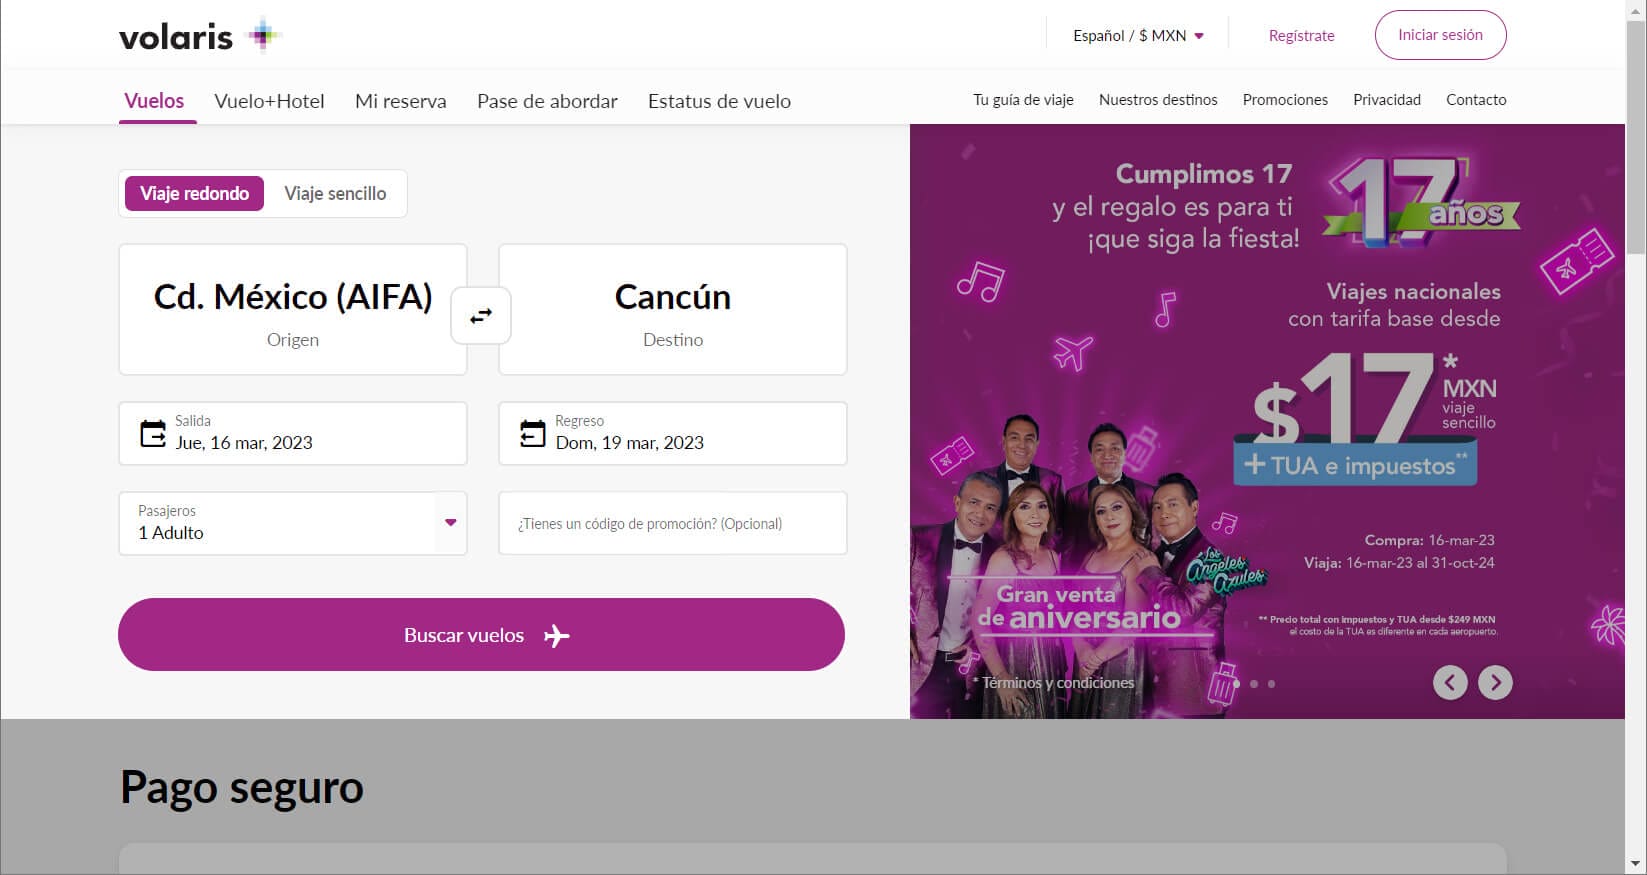Focus the promotion code input field

click(672, 523)
